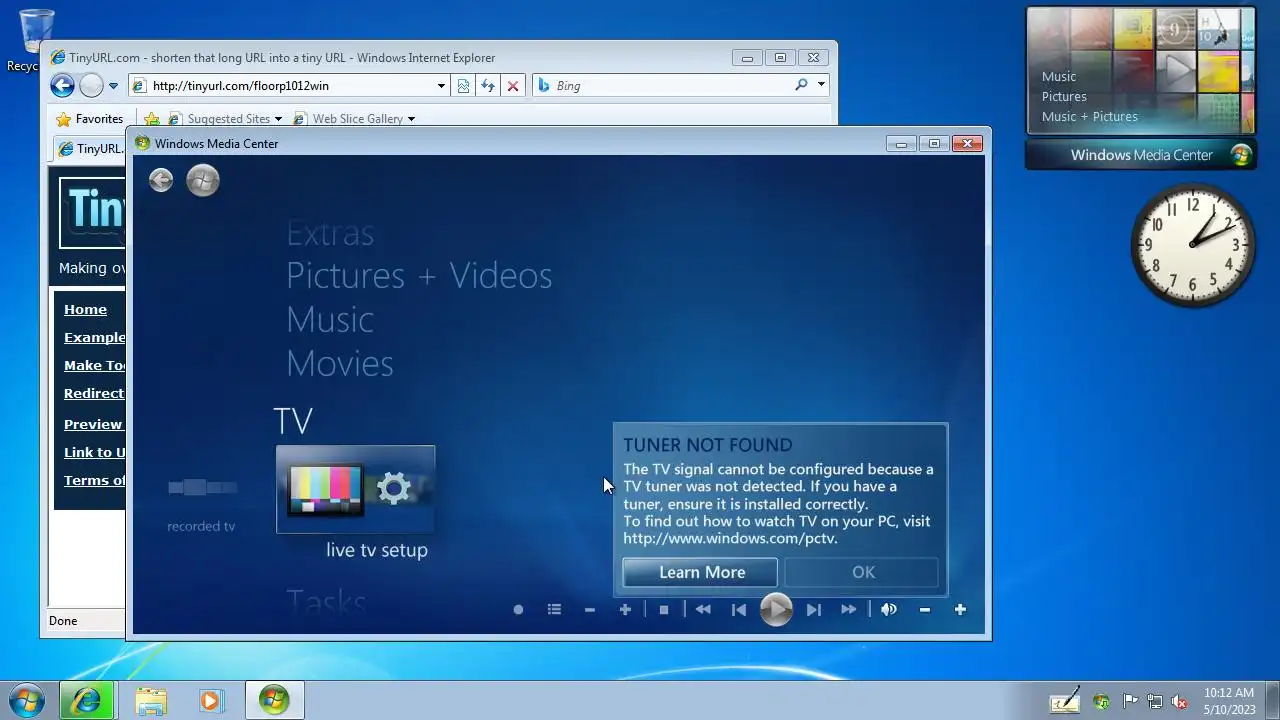Viewport: 1280px width, 720px height.
Task: Click OK in Tuner Not Found dialog
Action: (862, 572)
